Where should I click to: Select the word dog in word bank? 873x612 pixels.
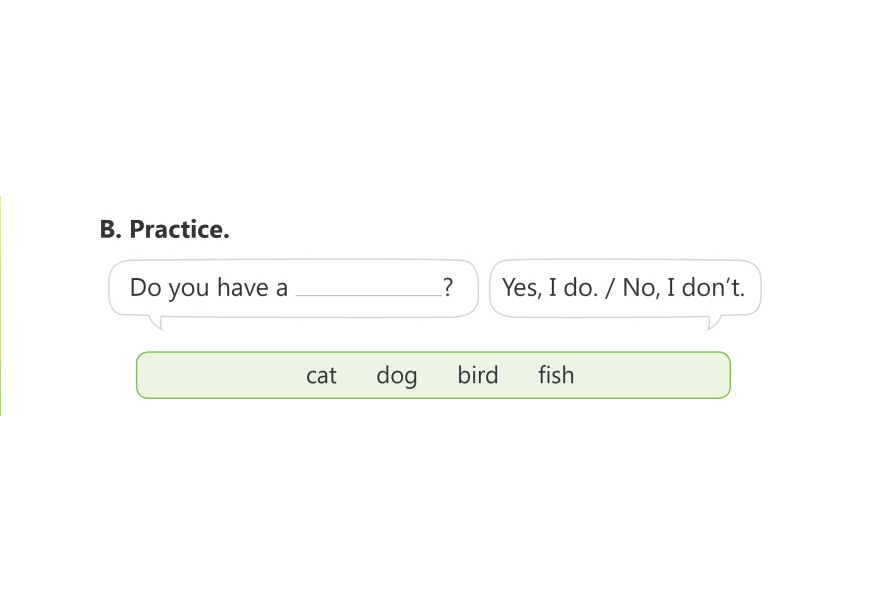coord(396,376)
